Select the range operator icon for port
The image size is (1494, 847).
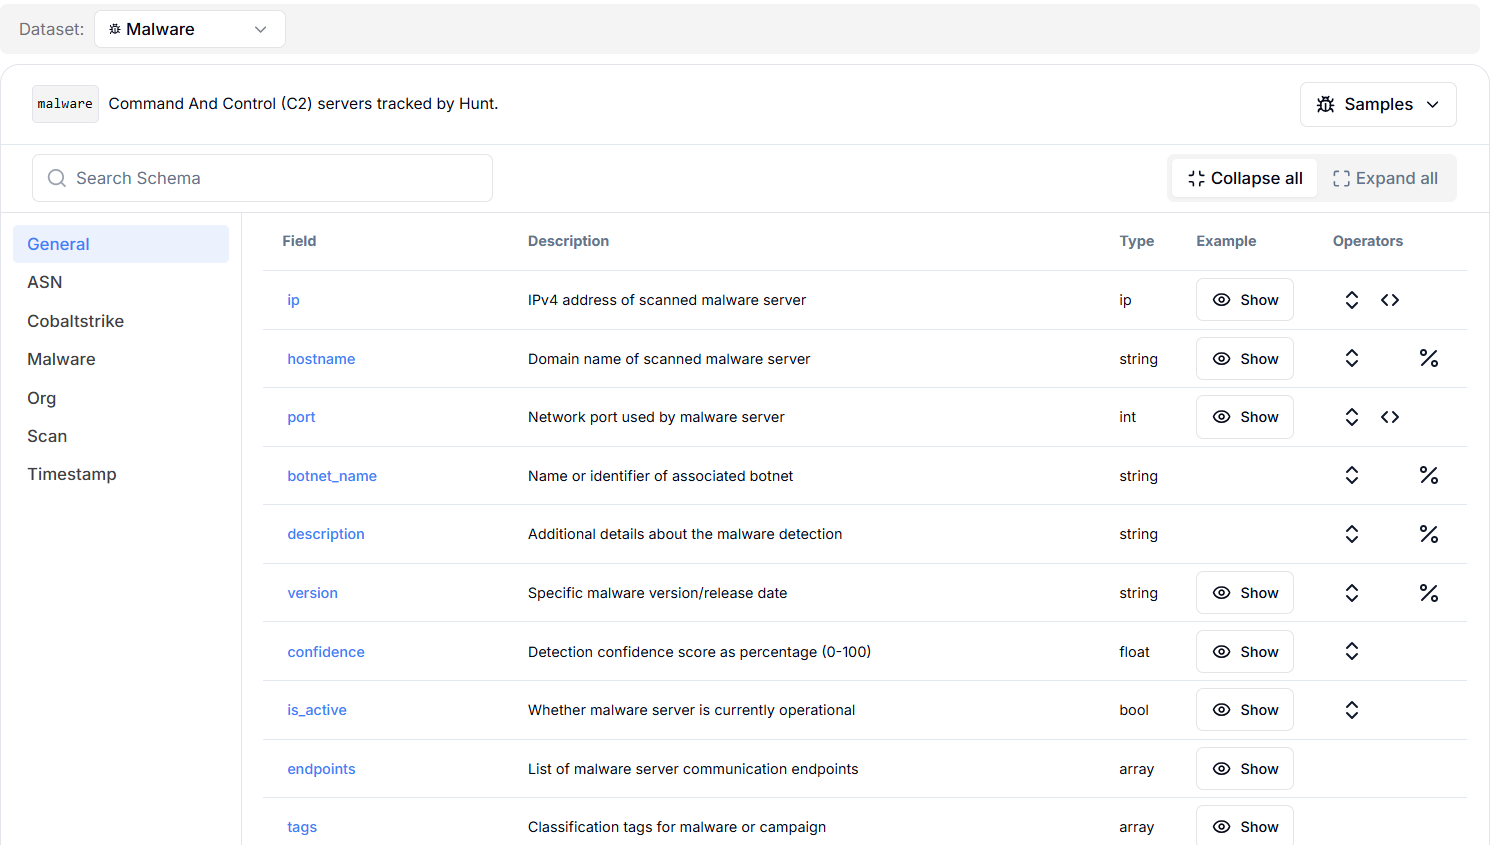(x=1390, y=417)
